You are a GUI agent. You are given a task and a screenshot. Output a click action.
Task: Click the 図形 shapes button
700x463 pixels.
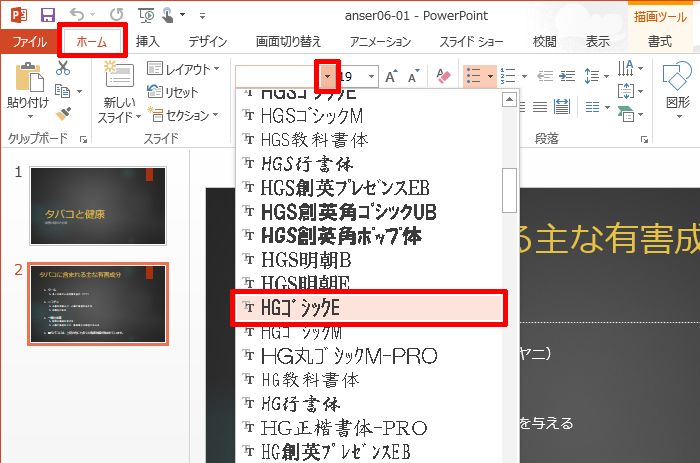tap(679, 89)
